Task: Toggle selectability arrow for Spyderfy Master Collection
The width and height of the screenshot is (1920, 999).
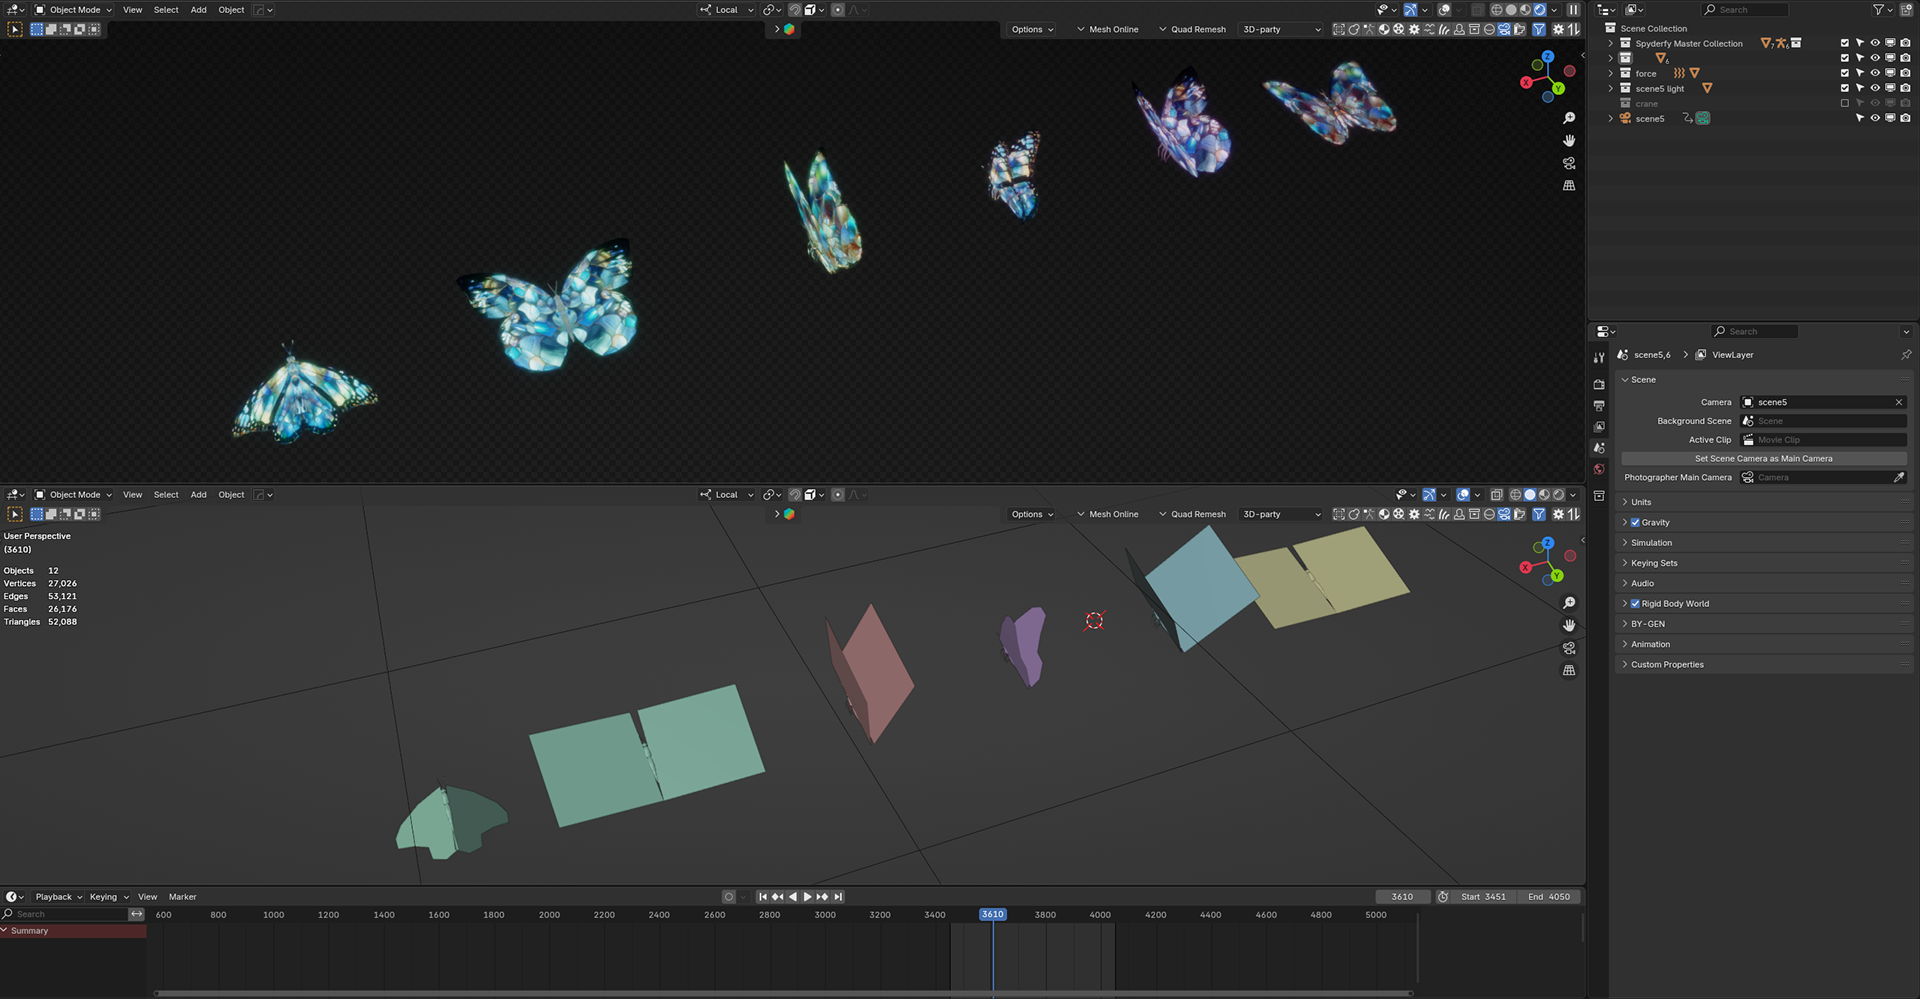Action: point(1860,44)
